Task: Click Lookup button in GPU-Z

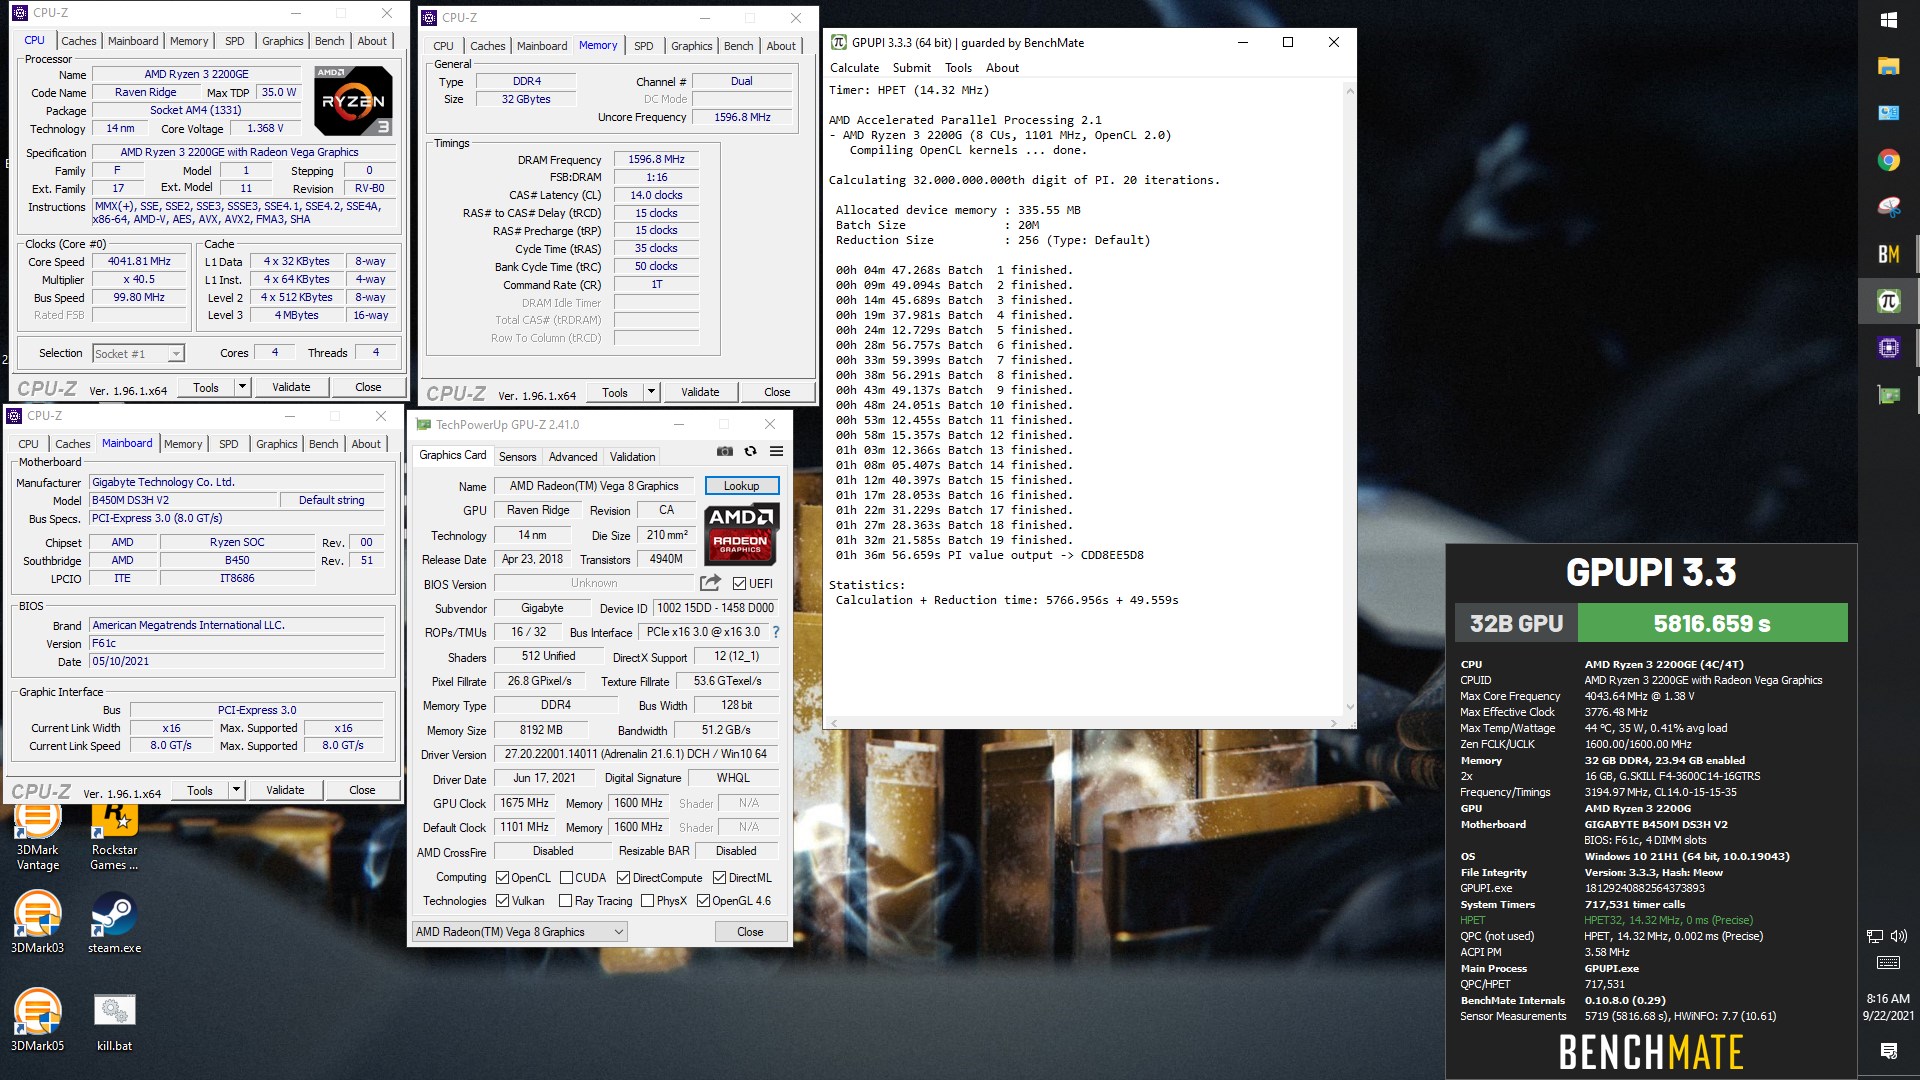Action: click(x=741, y=486)
